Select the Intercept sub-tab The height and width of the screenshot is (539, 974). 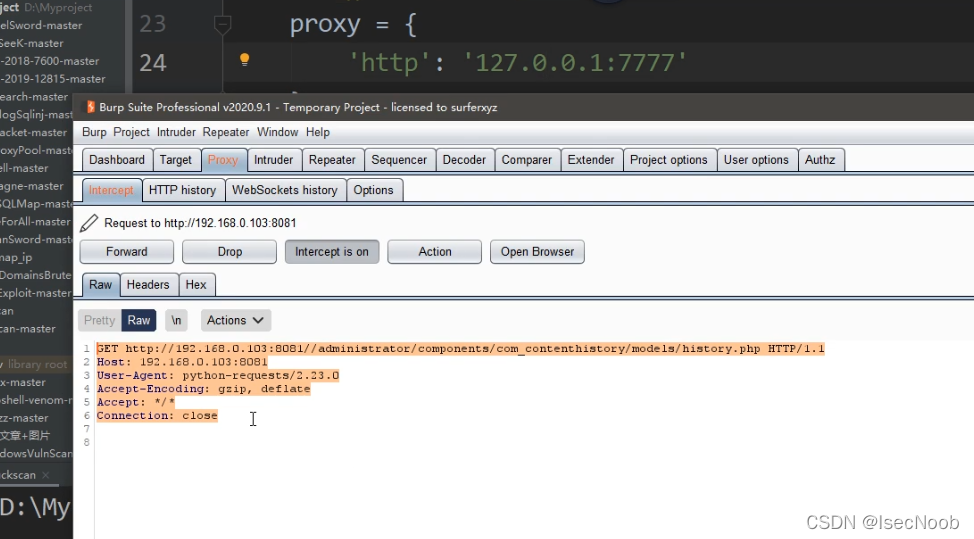tap(111, 190)
